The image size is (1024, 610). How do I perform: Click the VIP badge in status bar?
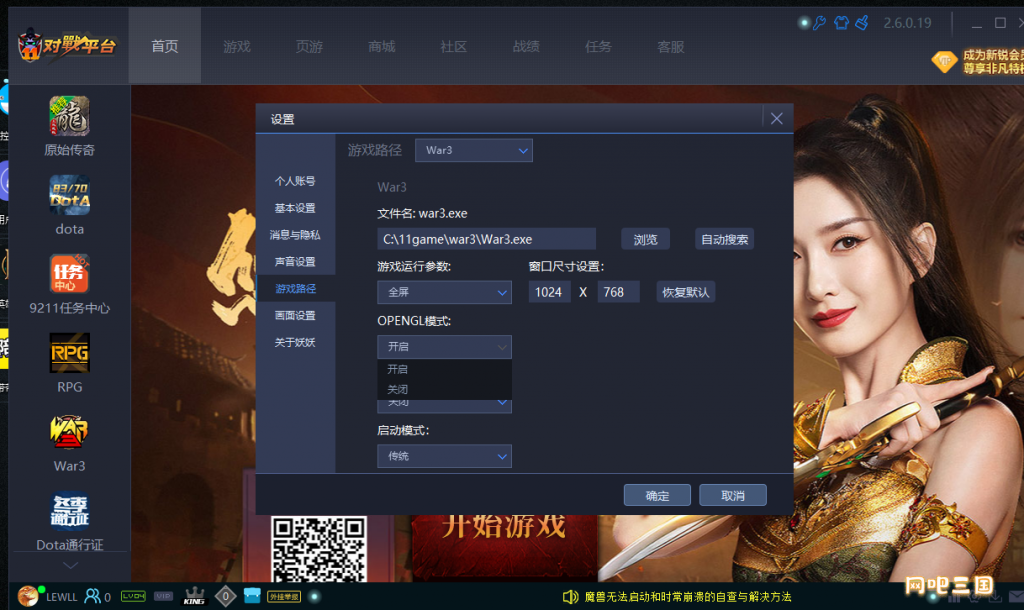[163, 596]
